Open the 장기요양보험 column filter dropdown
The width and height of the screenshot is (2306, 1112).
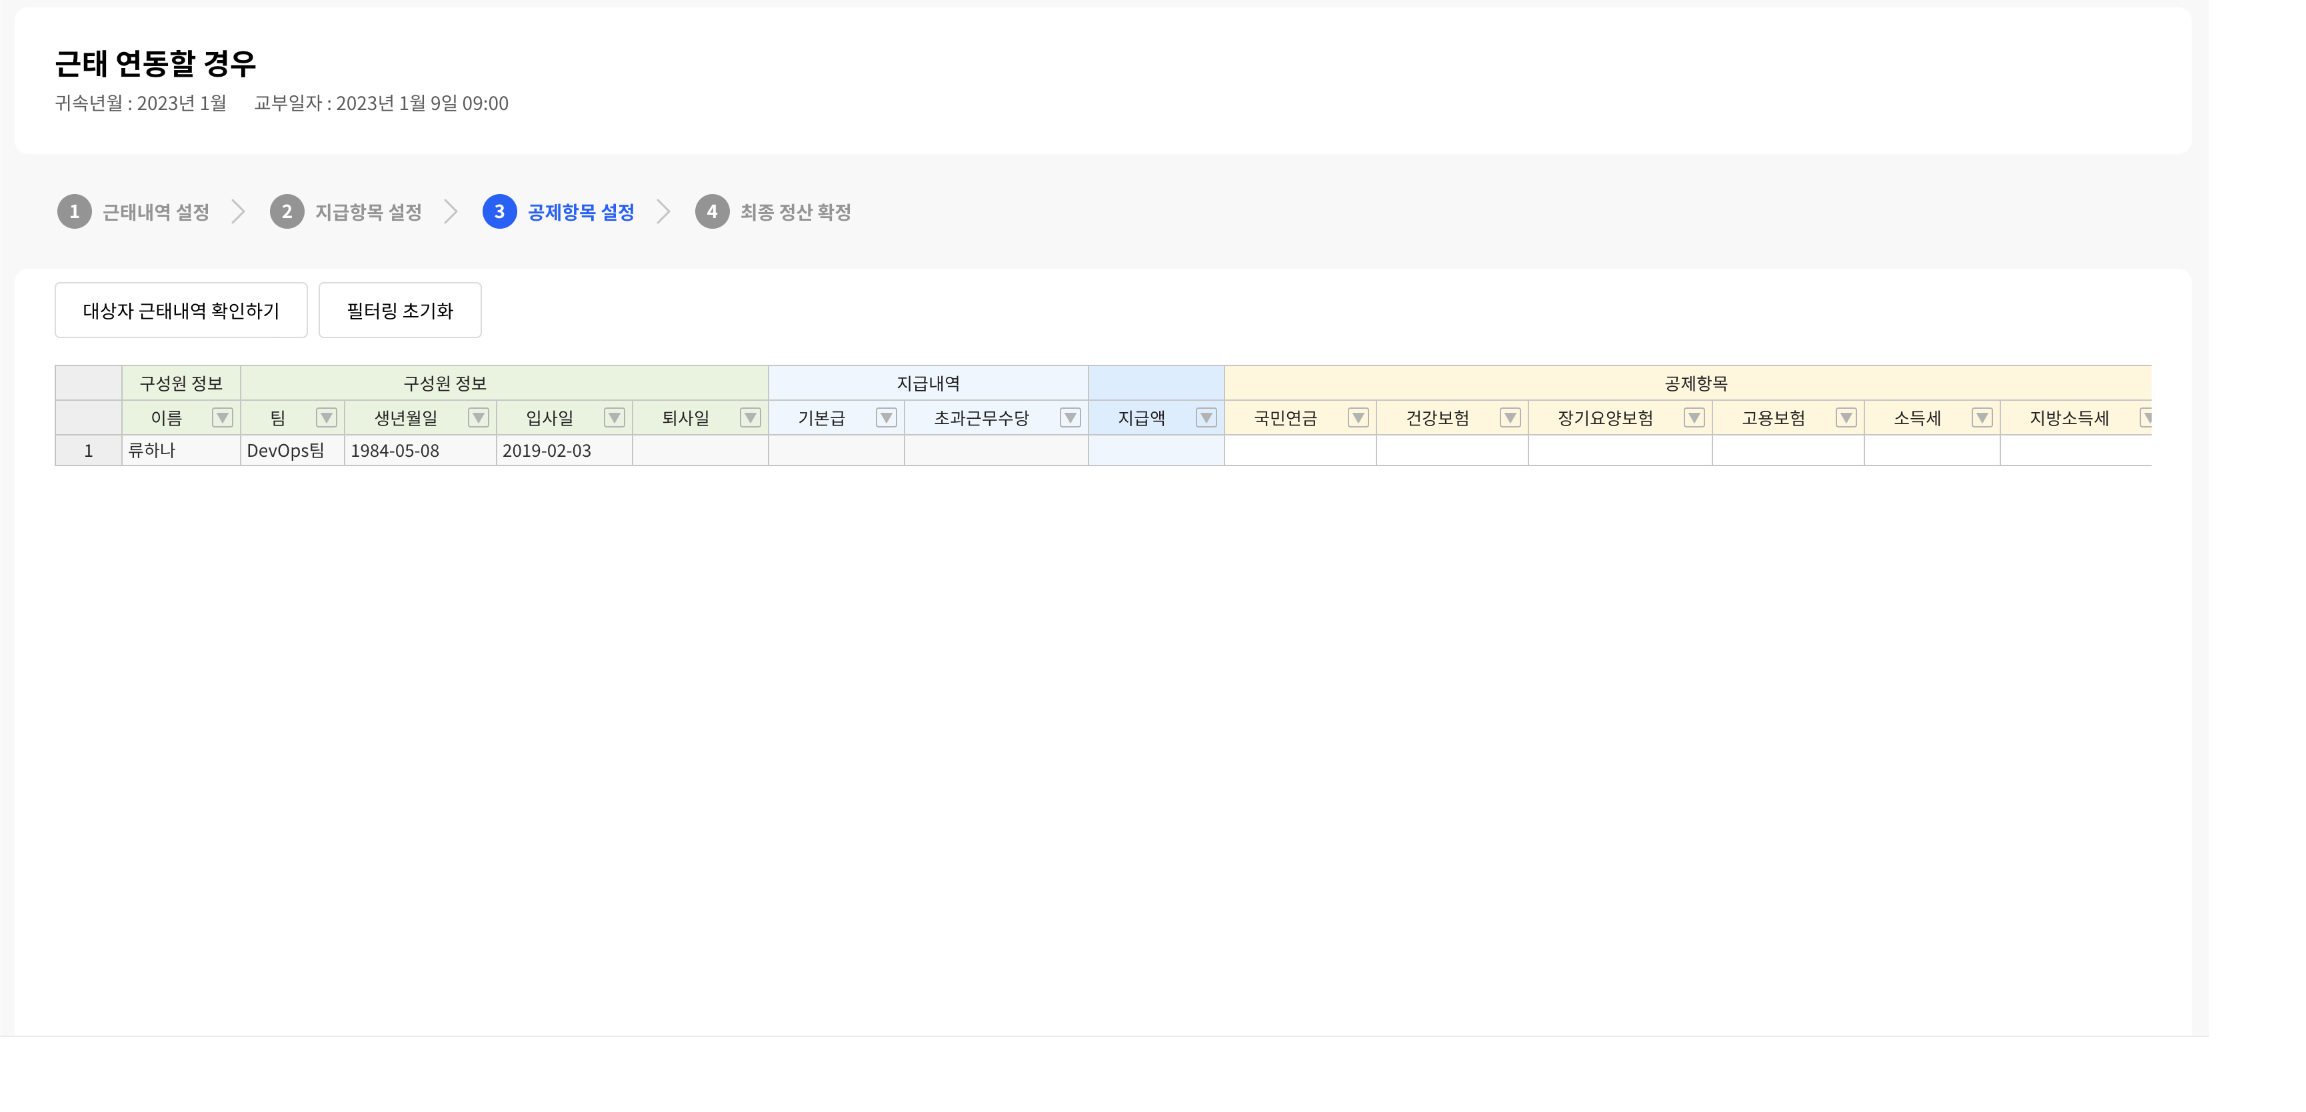click(1694, 418)
